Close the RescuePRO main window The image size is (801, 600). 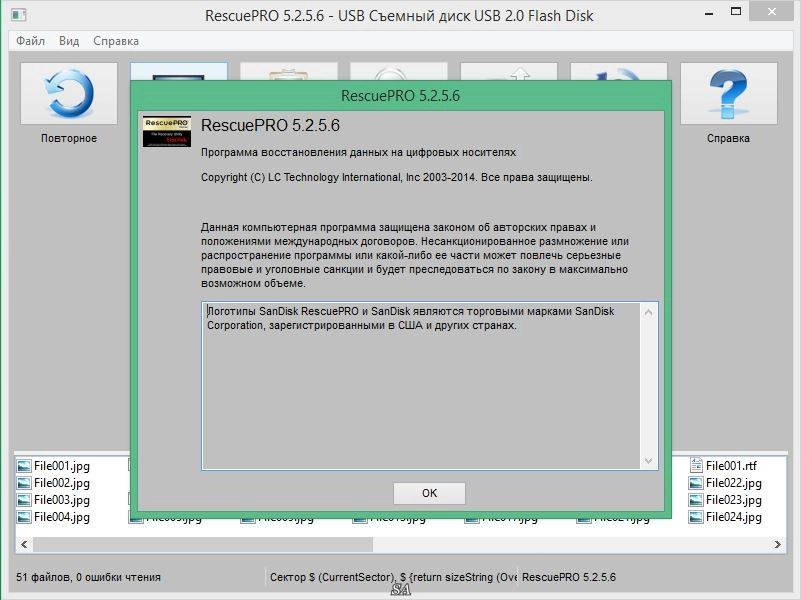[x=772, y=12]
